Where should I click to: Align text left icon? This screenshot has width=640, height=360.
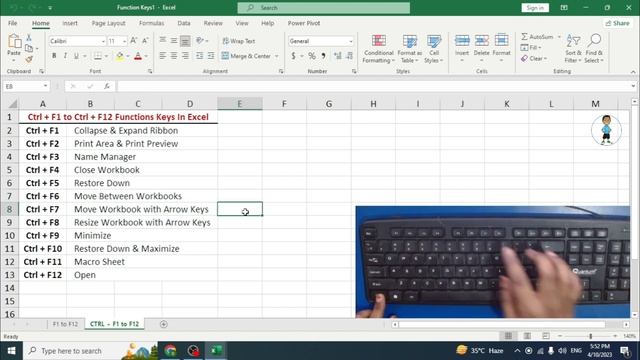click(162, 56)
